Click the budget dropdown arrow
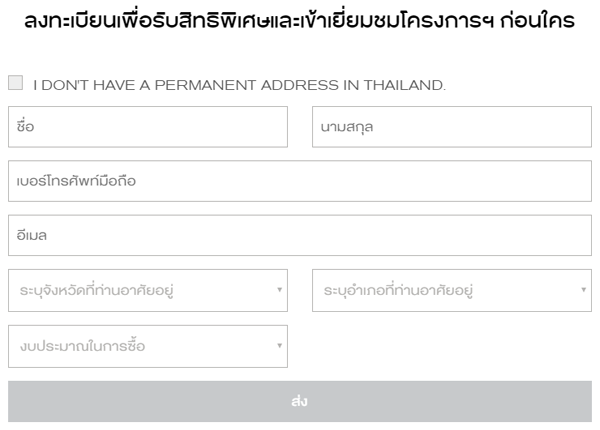The image size is (600, 430). point(279,346)
